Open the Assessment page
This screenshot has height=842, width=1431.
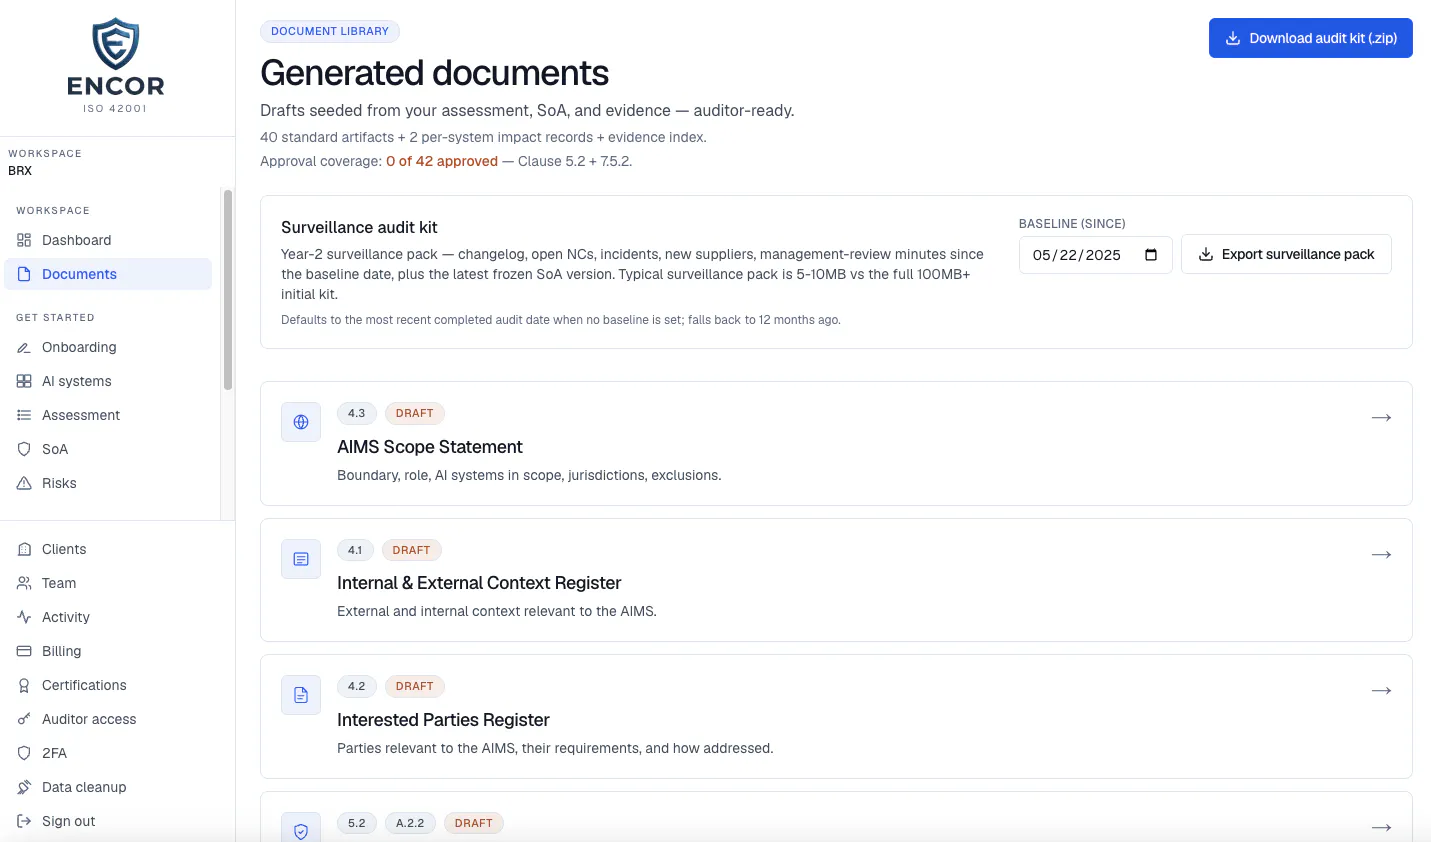pyautogui.click(x=108, y=415)
